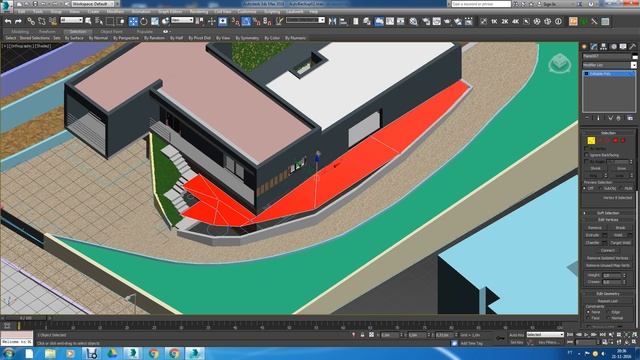
Task: Switch to the Populate ribbon tab
Action: (144, 31)
